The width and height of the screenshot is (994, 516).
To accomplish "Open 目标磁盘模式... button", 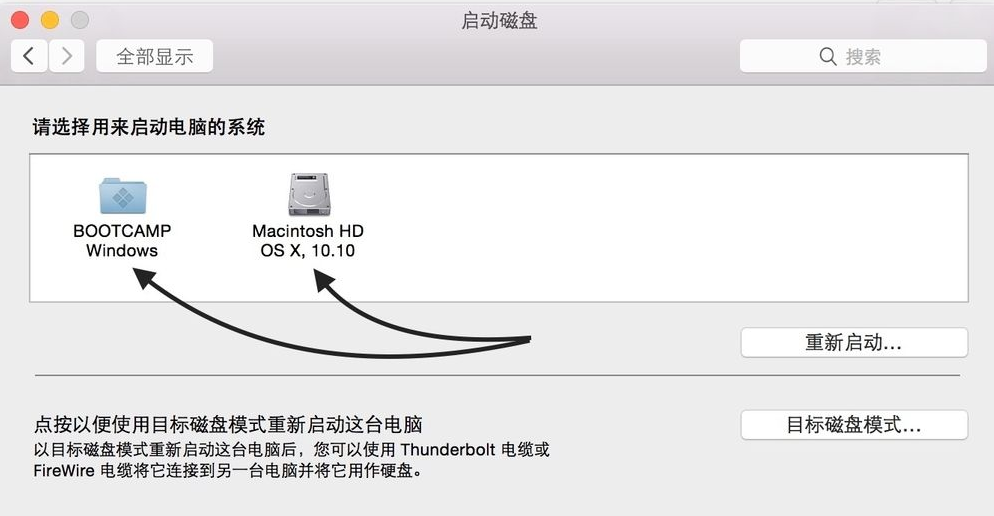I will [853, 424].
